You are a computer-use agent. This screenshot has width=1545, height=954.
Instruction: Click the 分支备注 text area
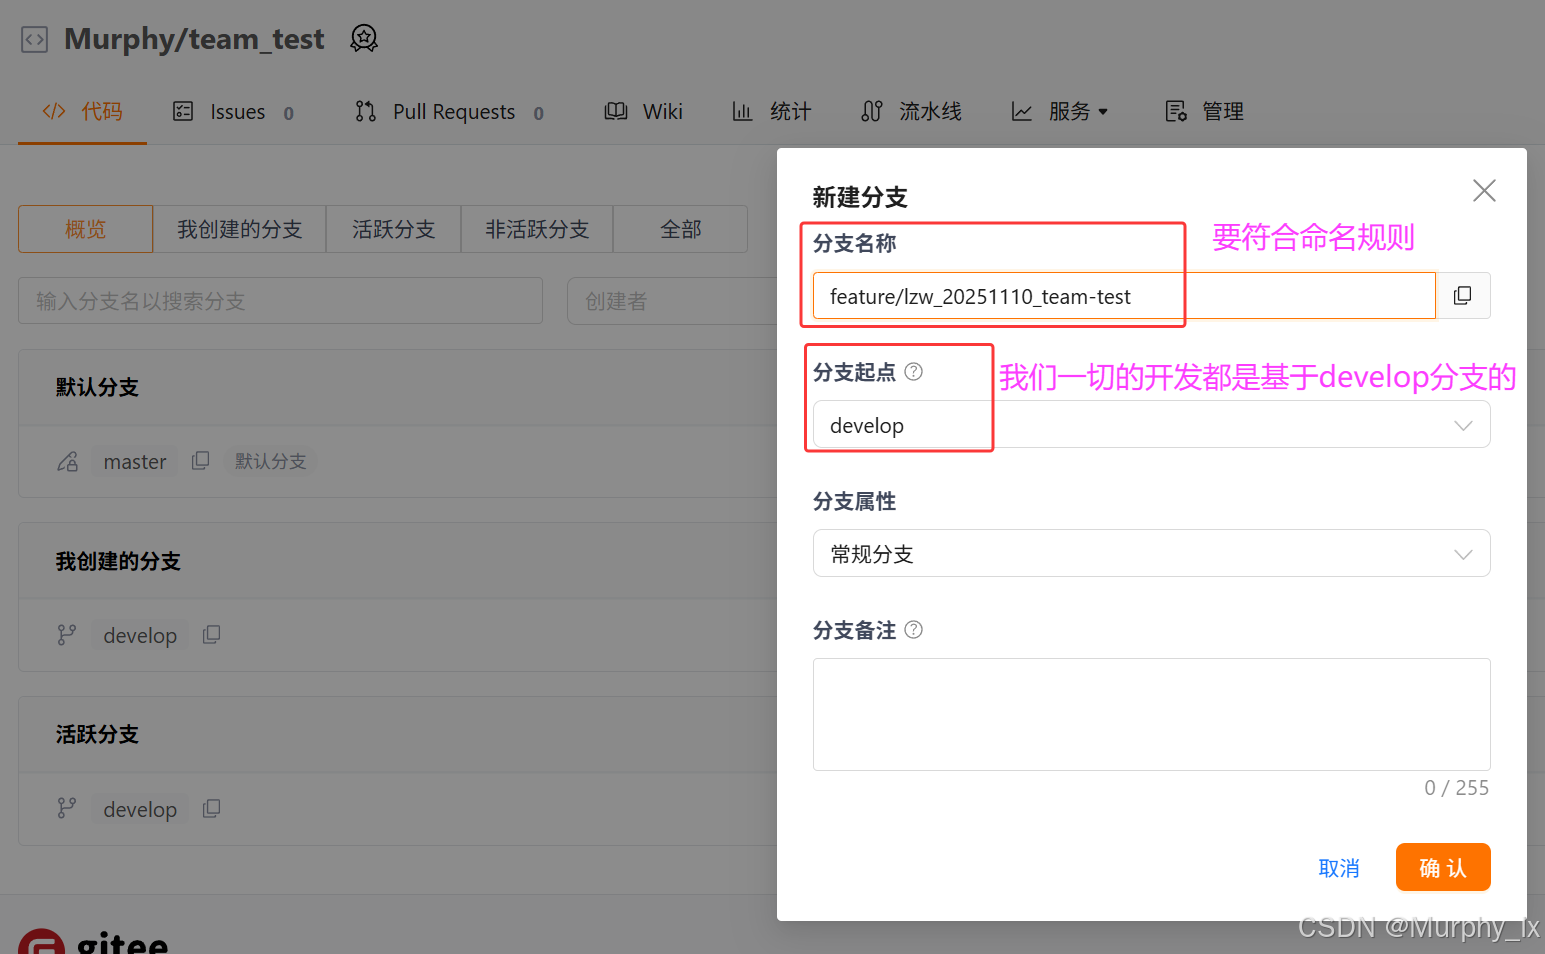(x=1151, y=714)
